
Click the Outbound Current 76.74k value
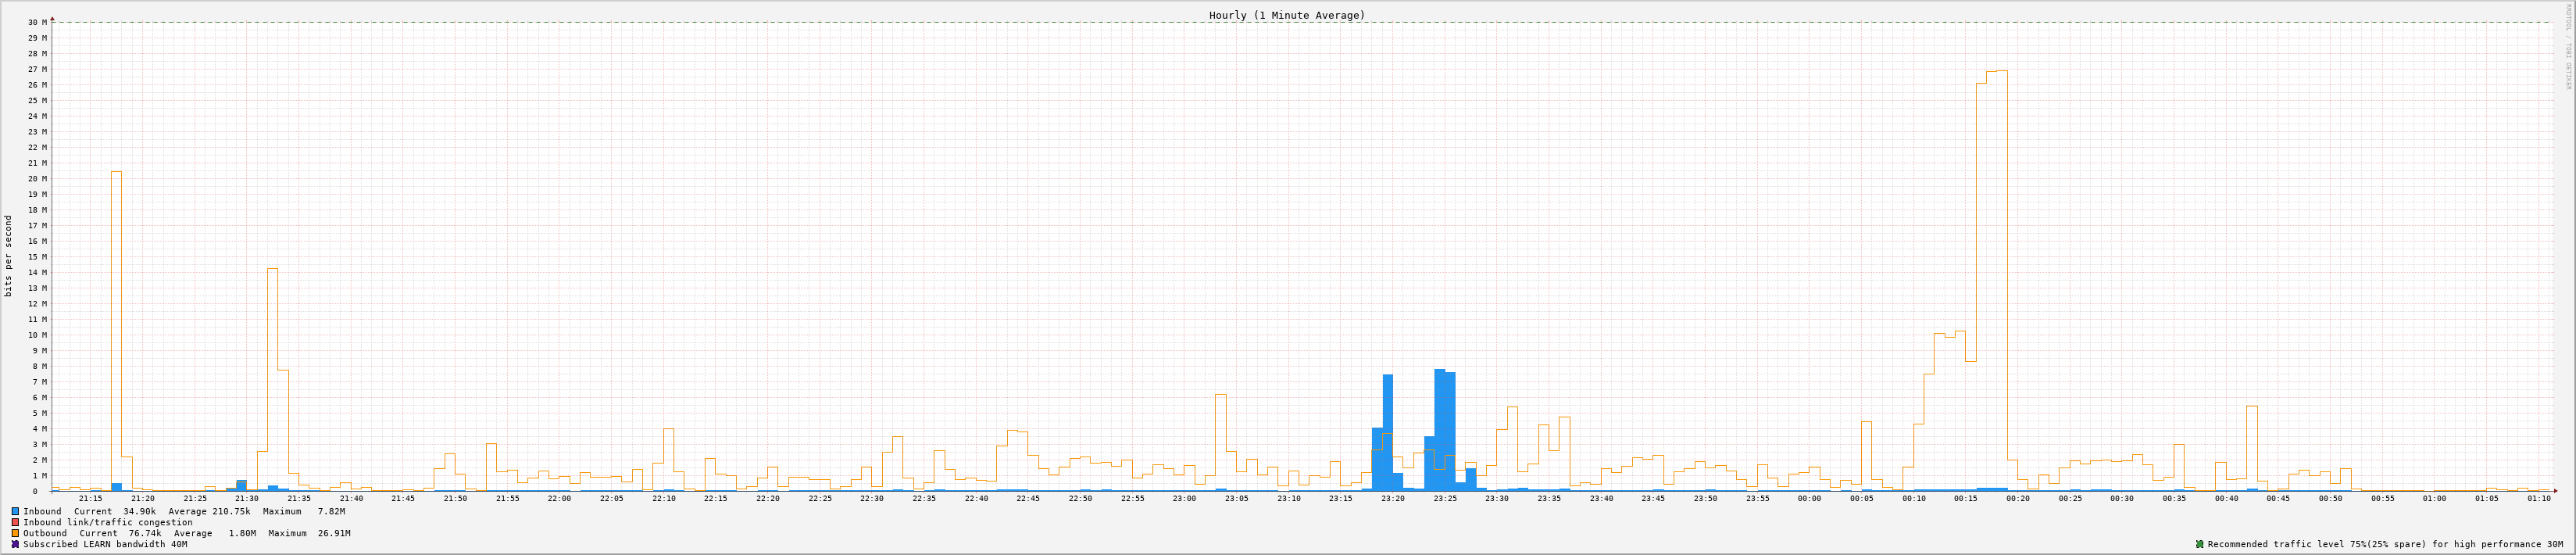pyautogui.click(x=145, y=533)
